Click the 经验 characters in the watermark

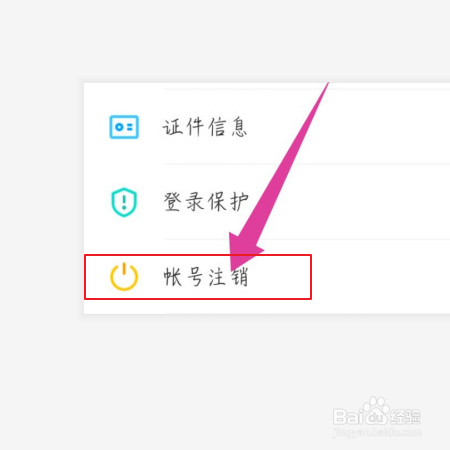[406, 417]
